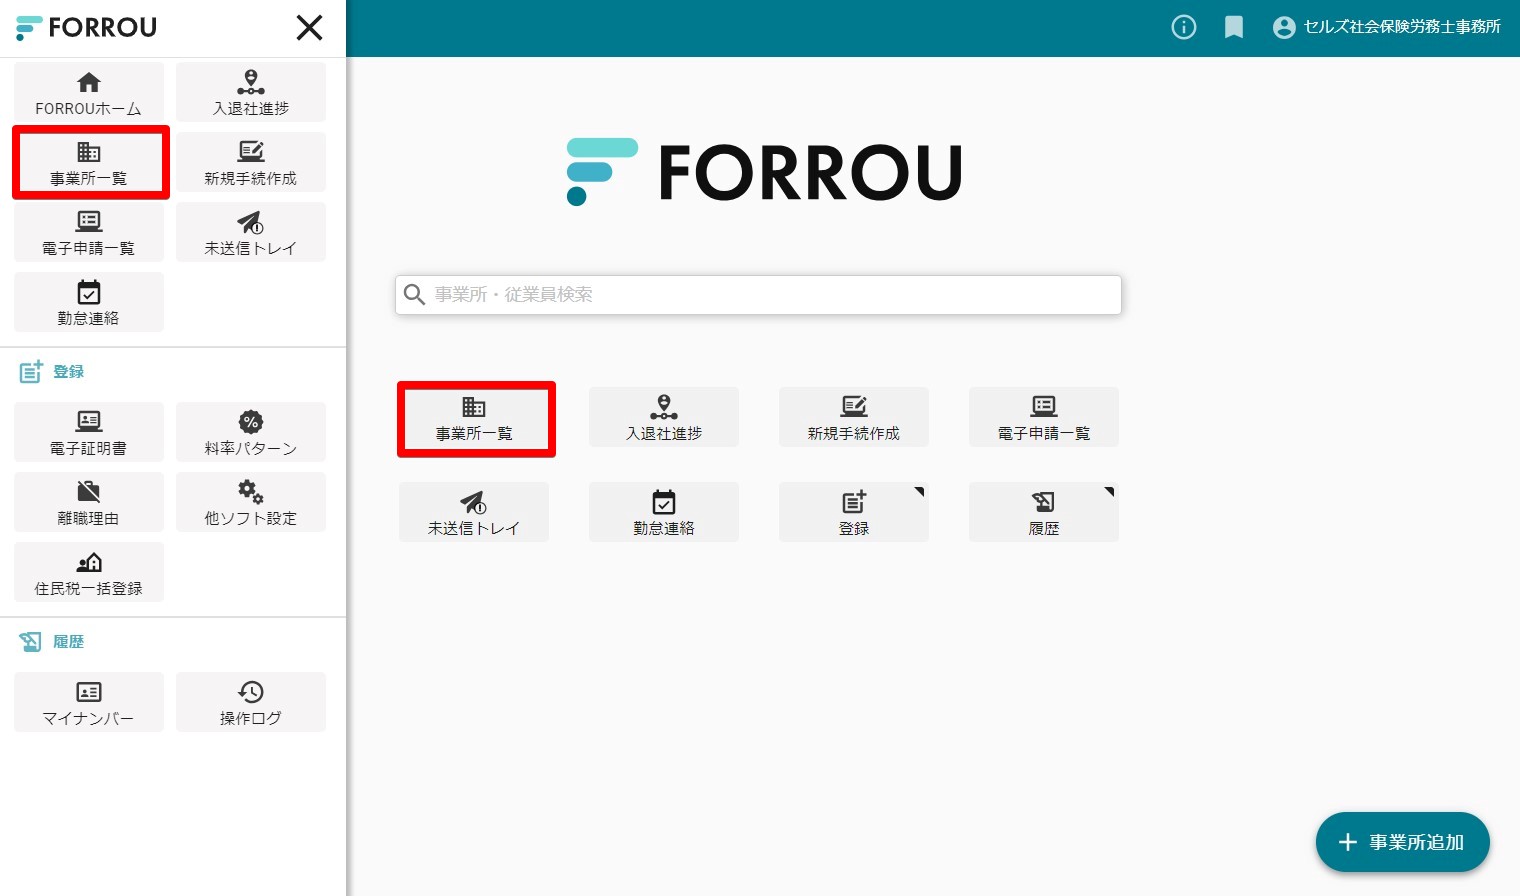Open 勤怠連絡 tile on main page
The image size is (1520, 896).
[664, 512]
